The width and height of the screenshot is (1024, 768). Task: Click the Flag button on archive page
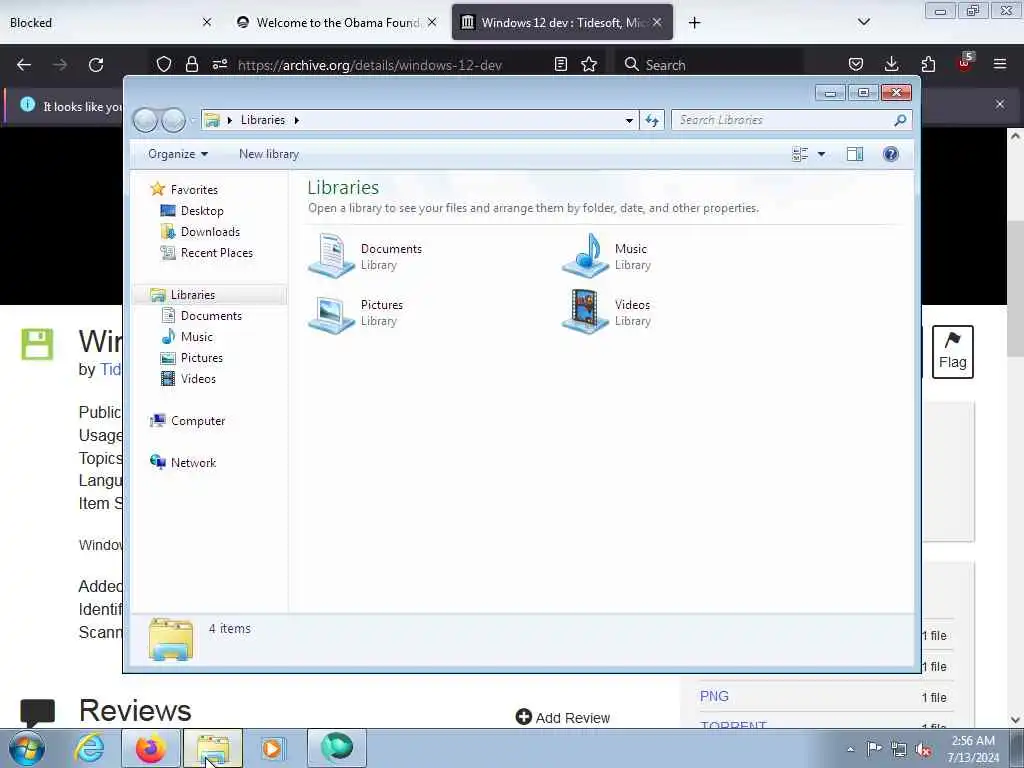952,352
